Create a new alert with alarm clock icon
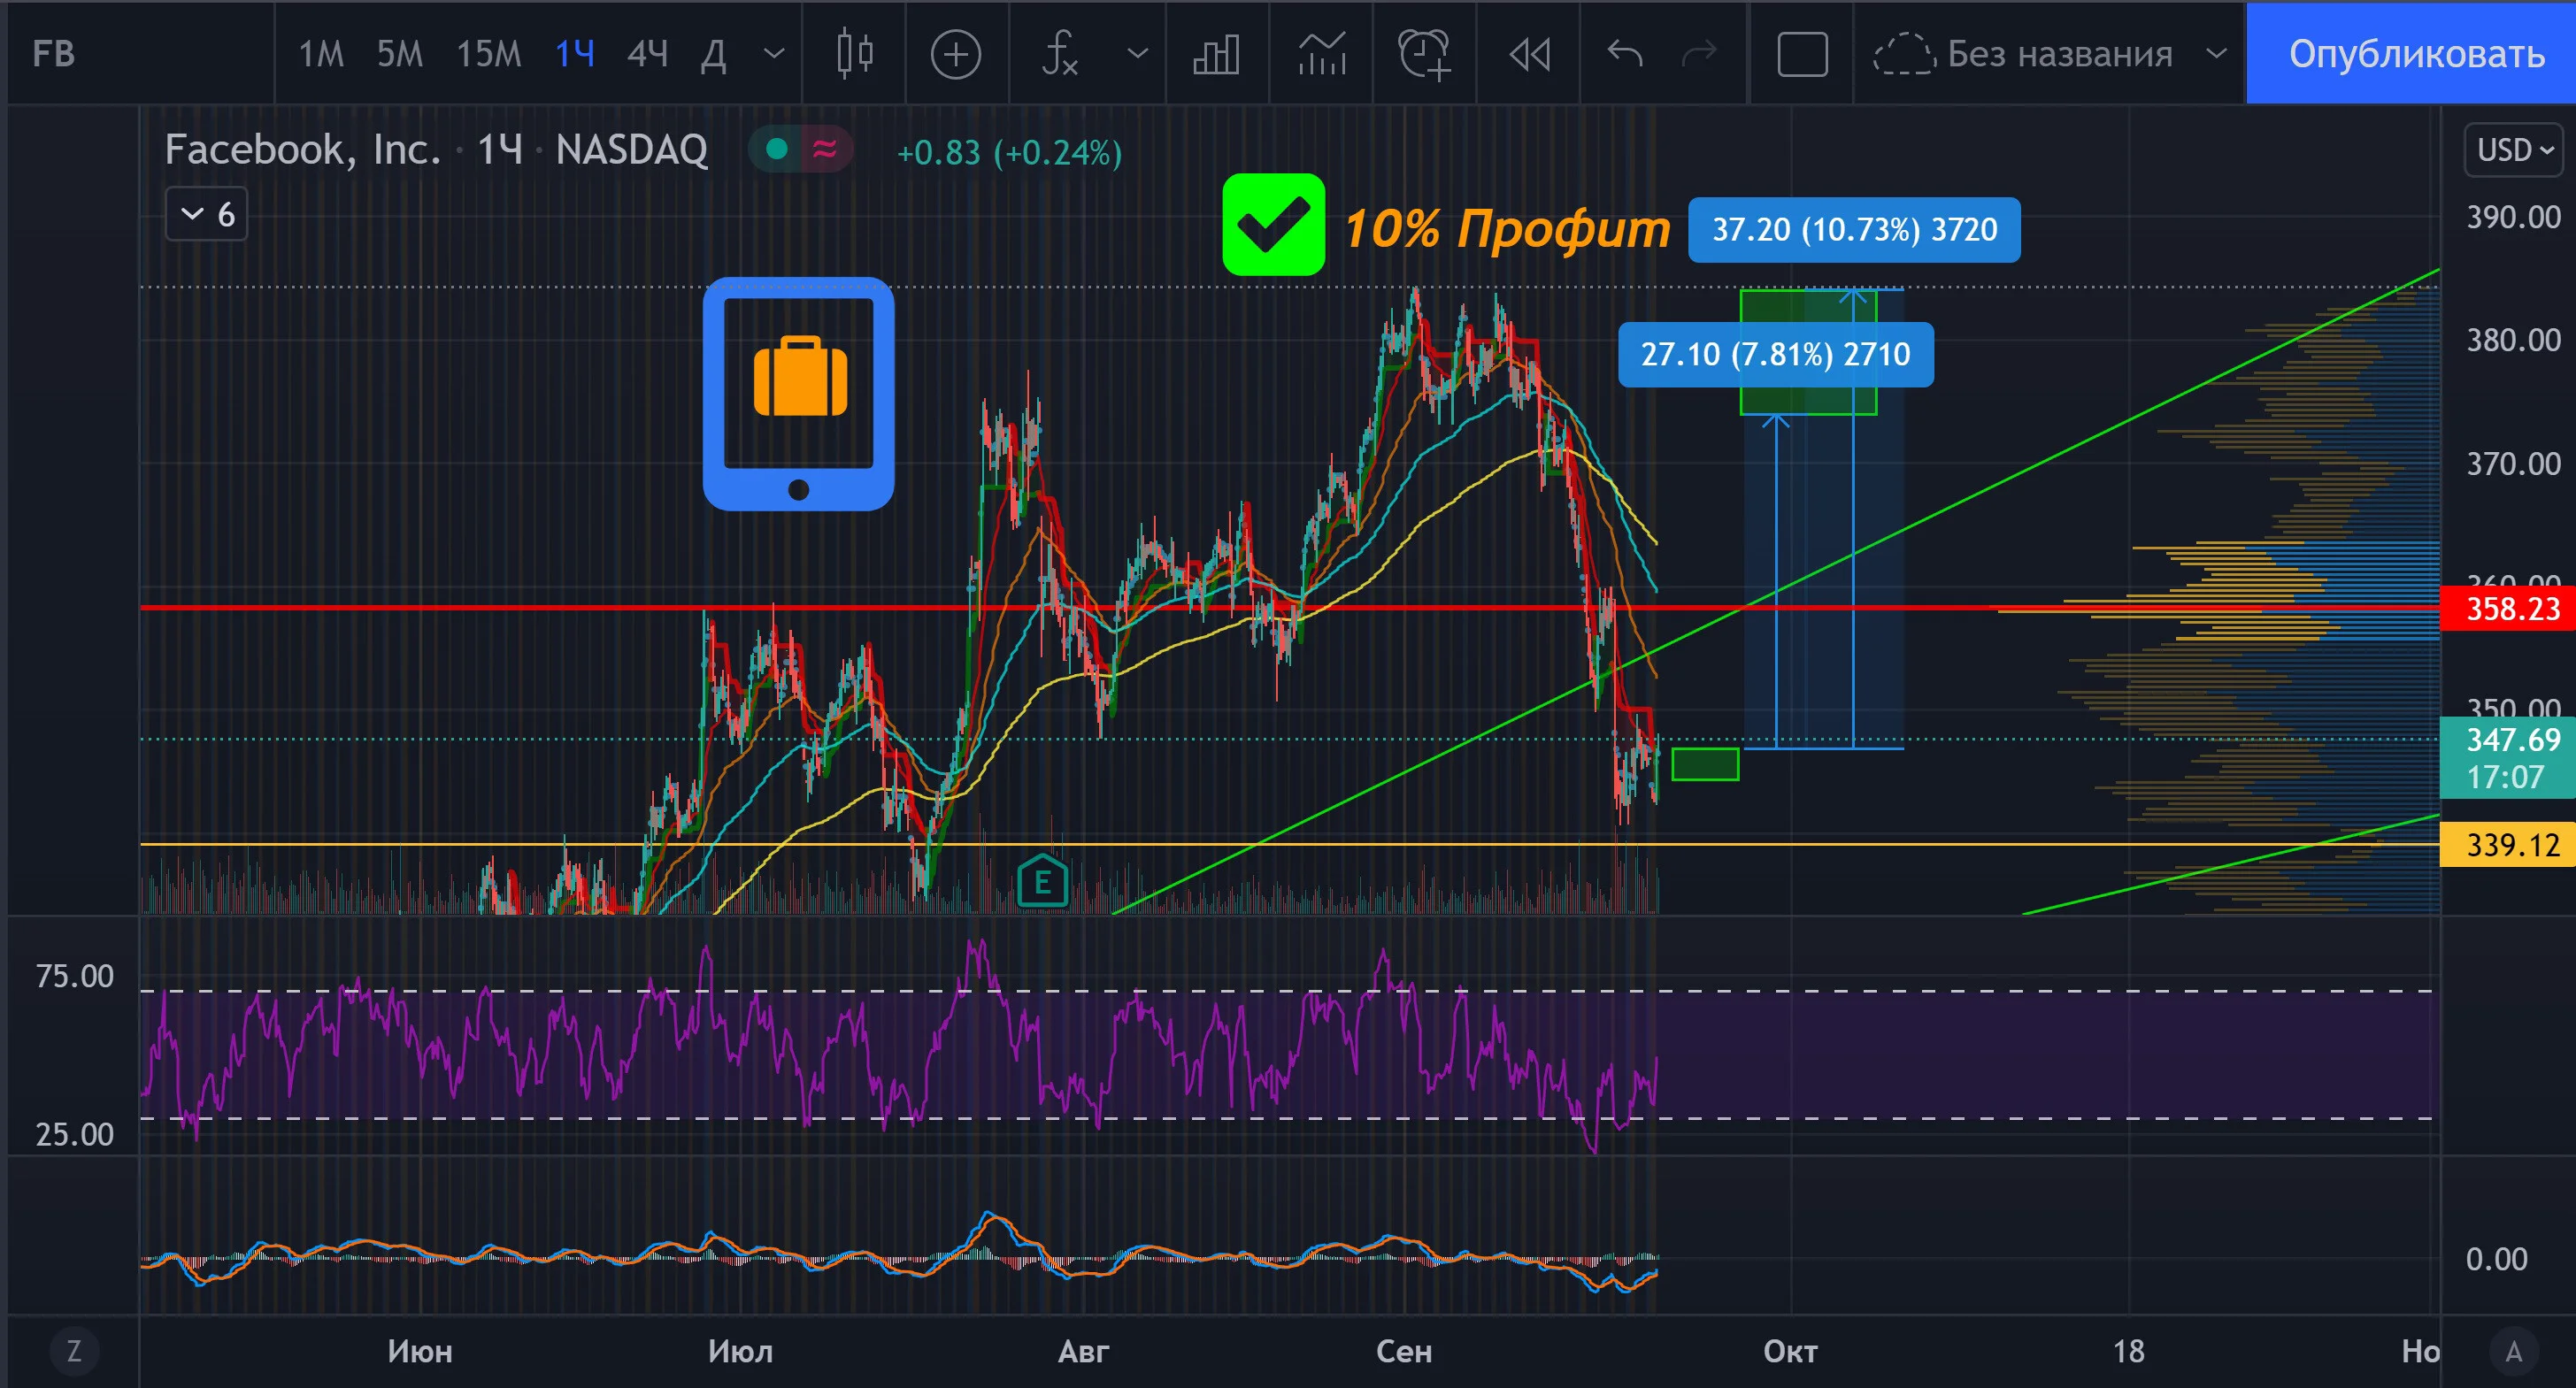 coord(1424,54)
